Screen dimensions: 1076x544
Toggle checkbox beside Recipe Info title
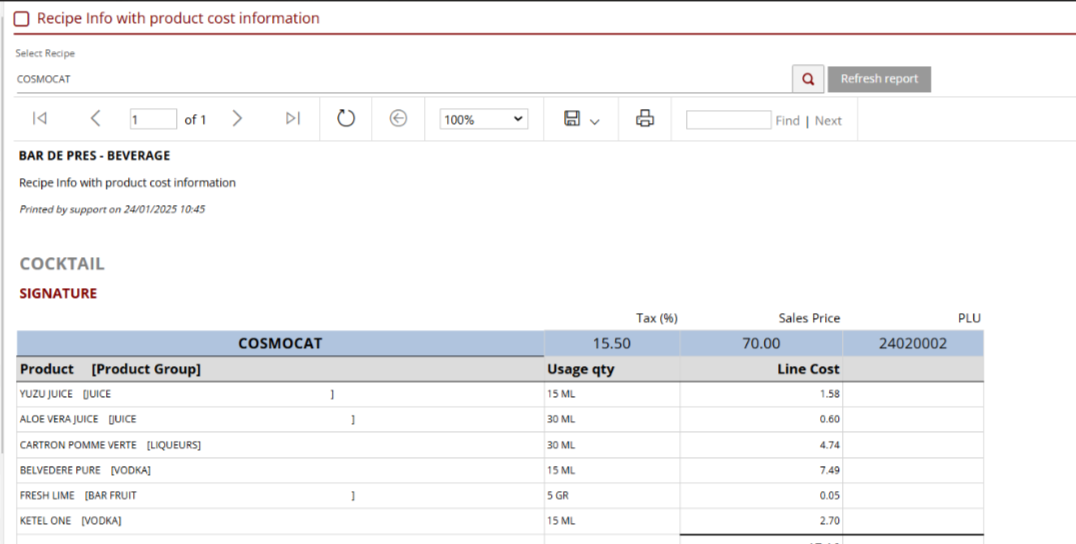pos(21,19)
